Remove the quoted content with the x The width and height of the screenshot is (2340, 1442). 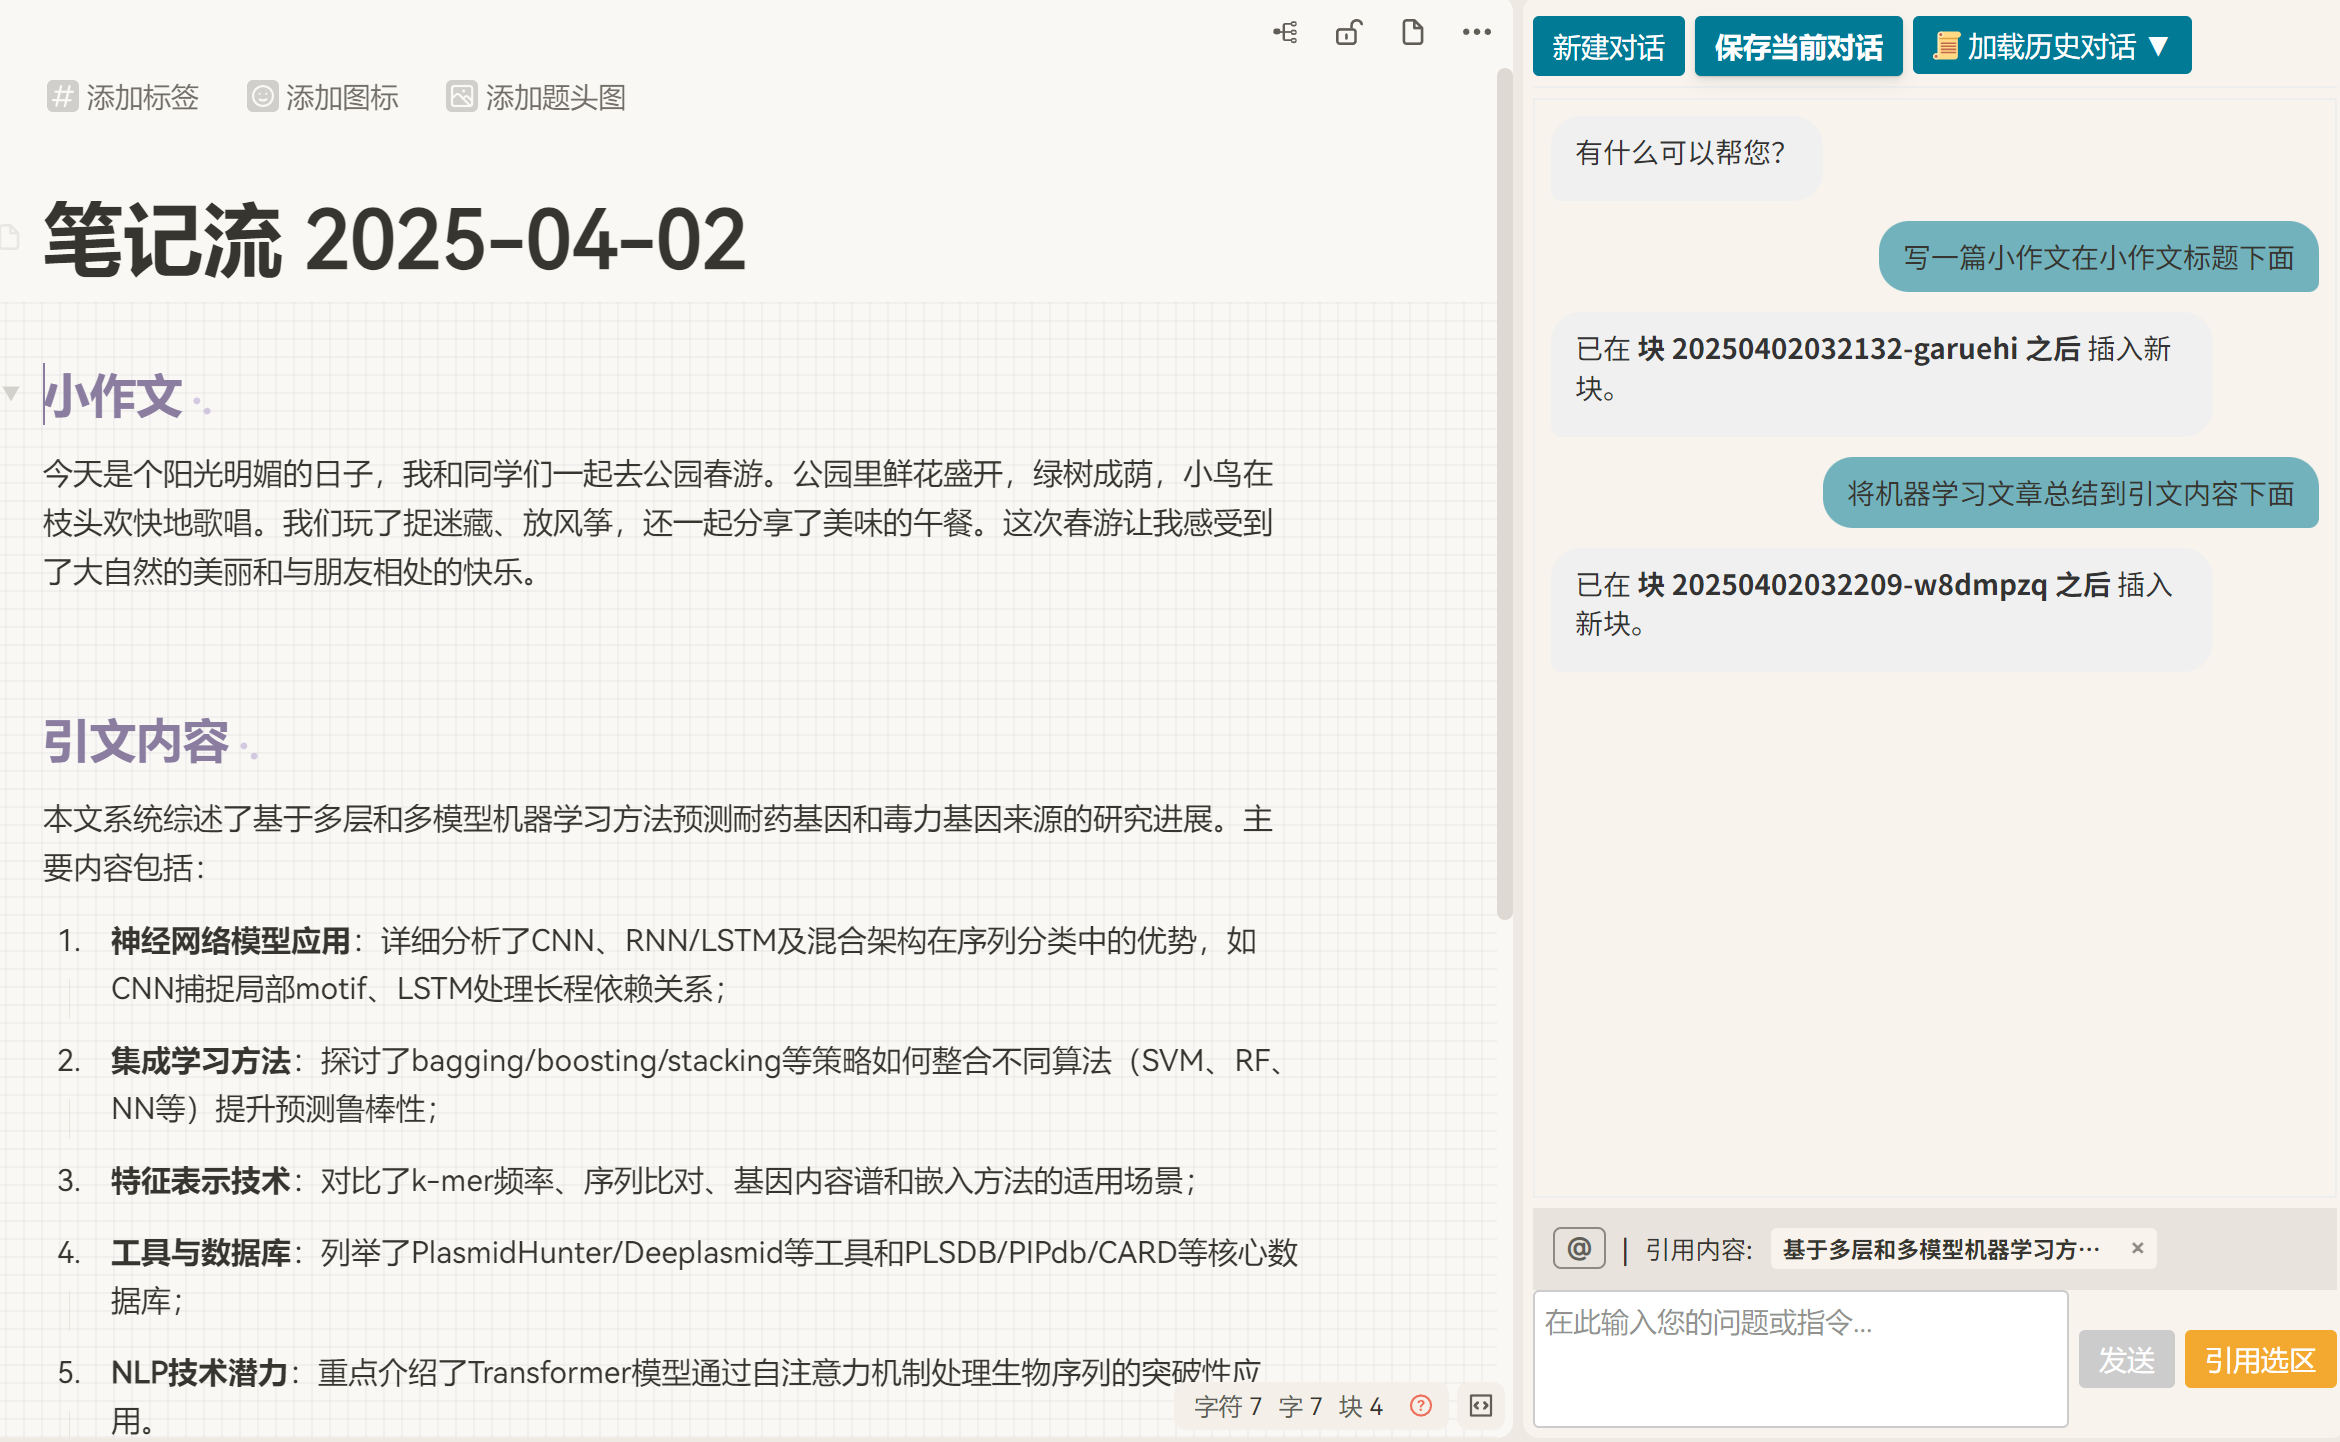[x=2137, y=1248]
